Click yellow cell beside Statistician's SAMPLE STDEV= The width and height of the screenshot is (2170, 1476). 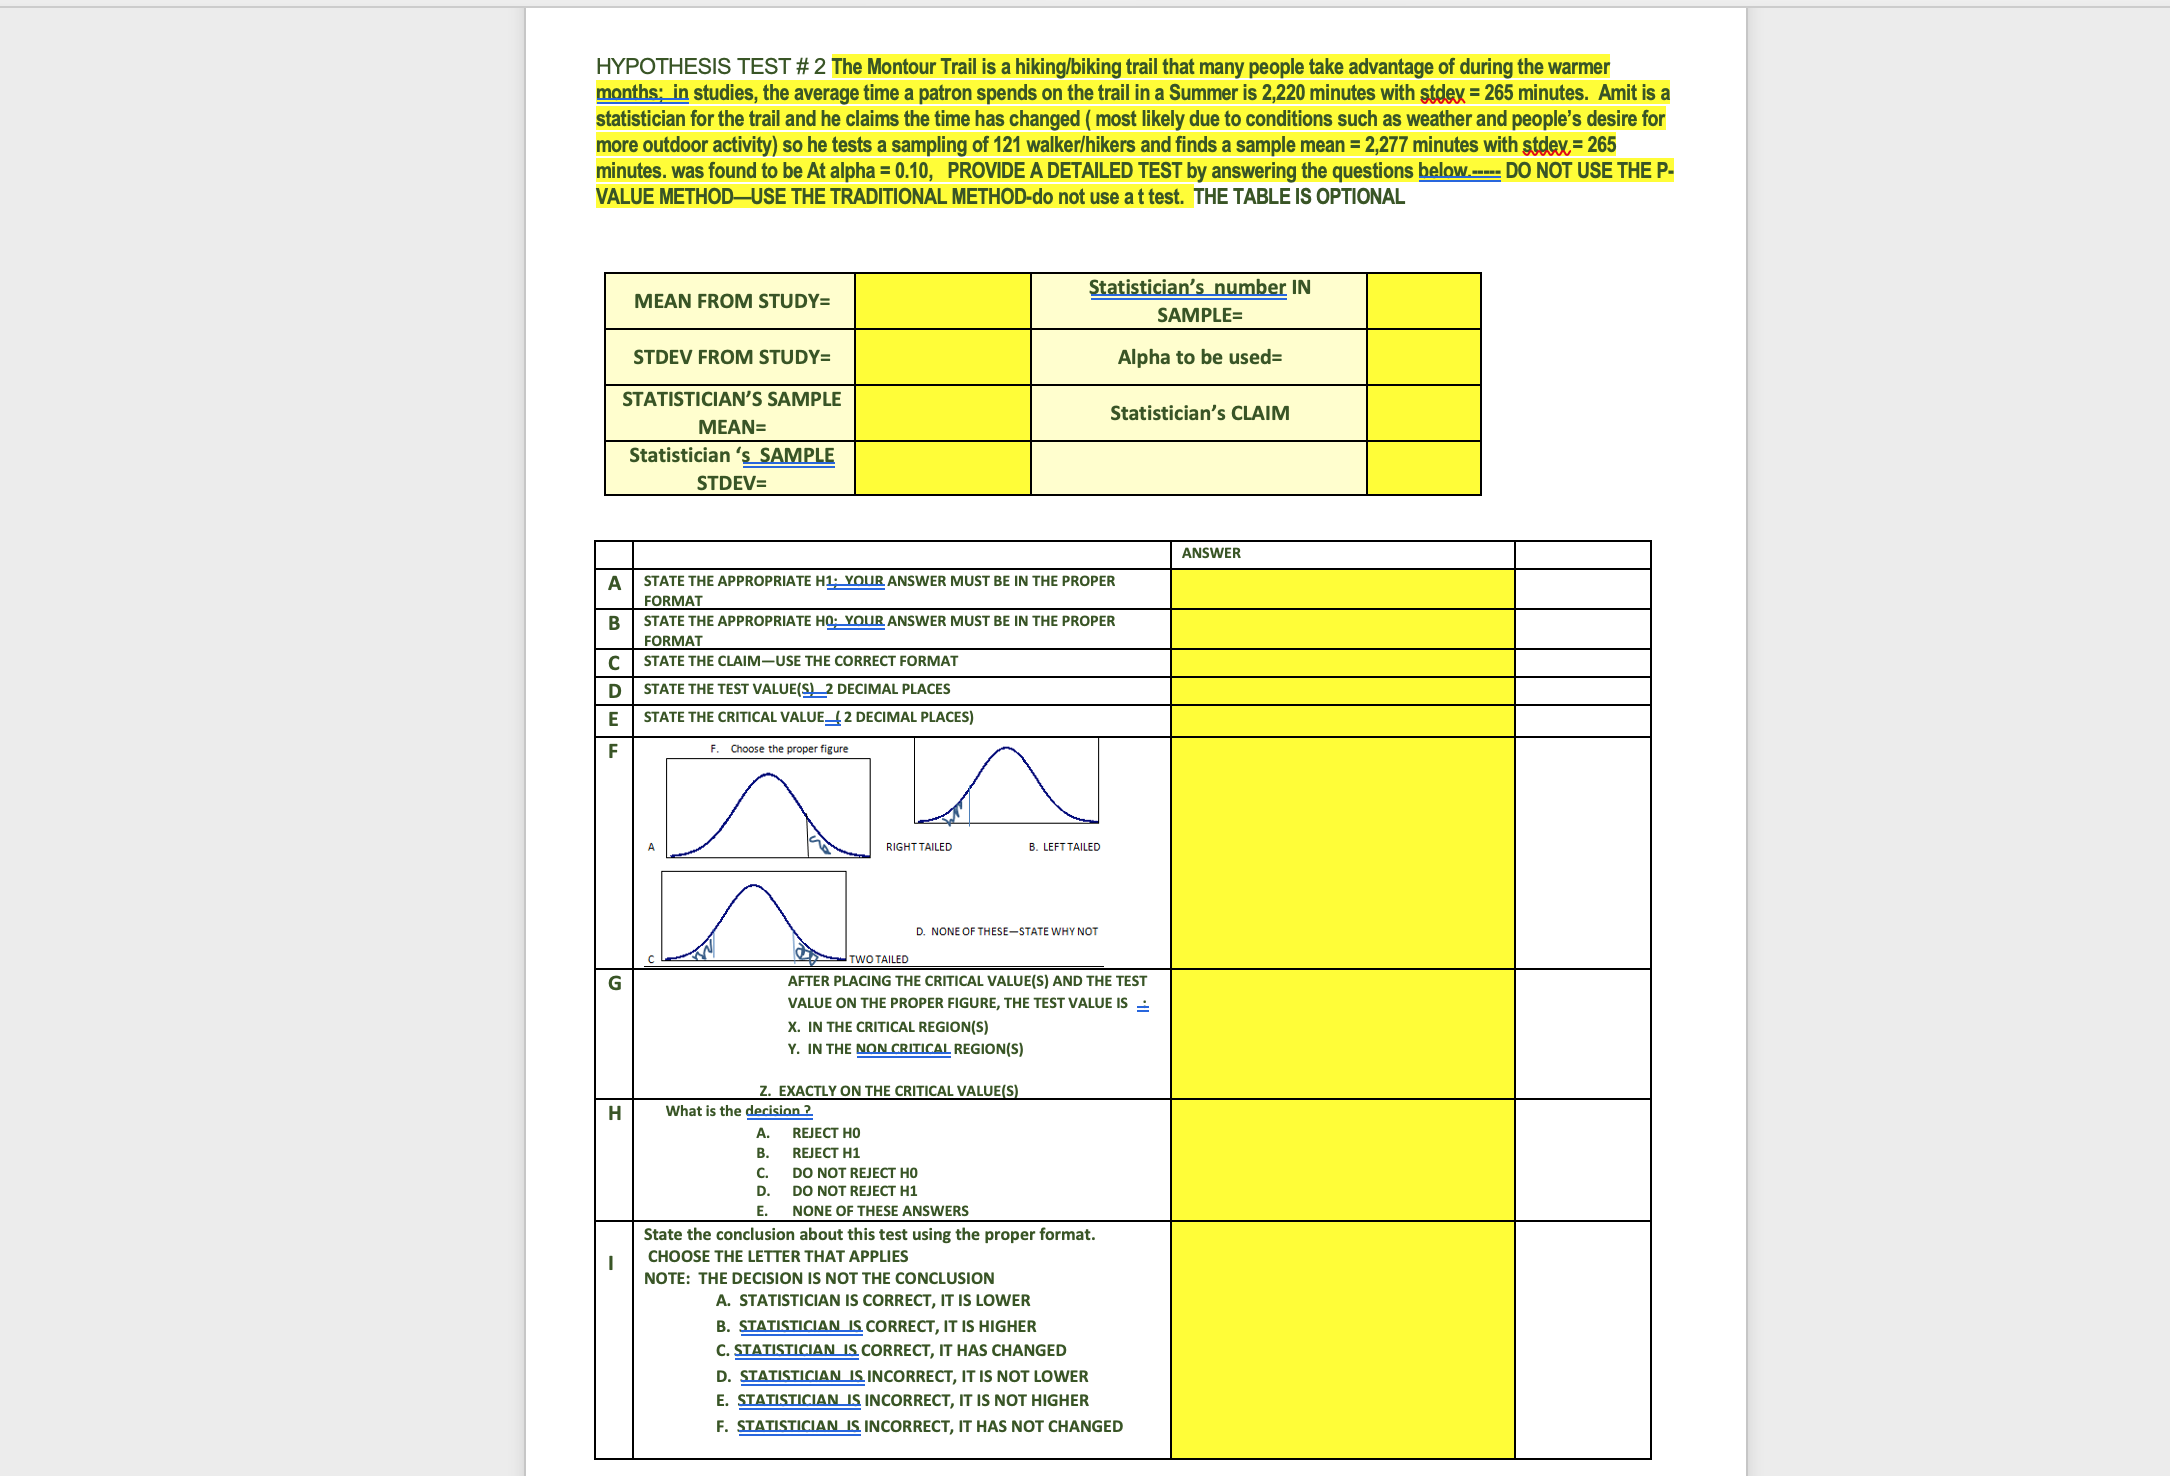(942, 468)
